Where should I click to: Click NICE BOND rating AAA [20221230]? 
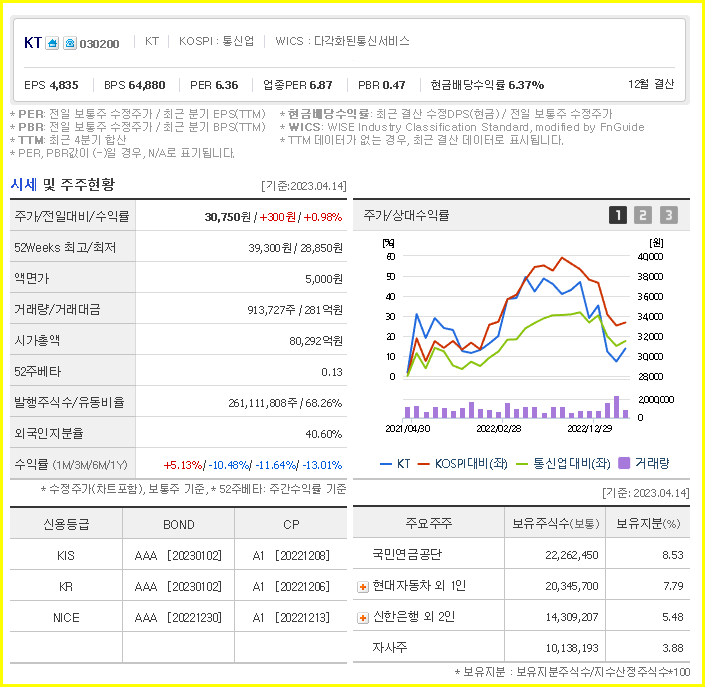[x=178, y=618]
